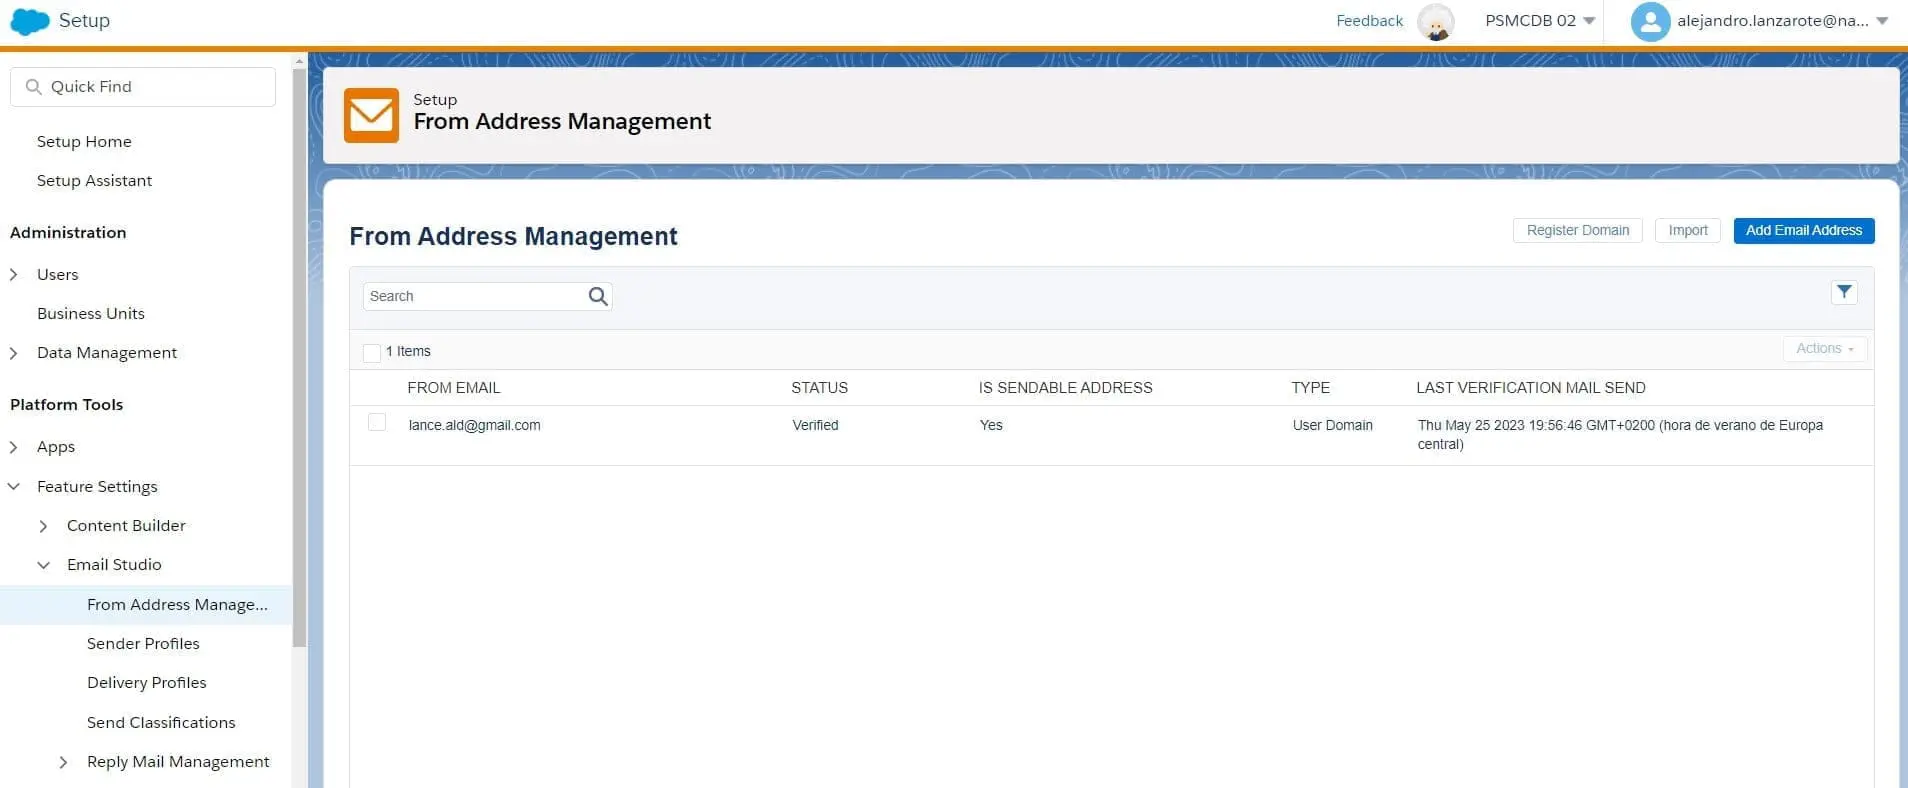Click the Feedback link
Viewport: 1908px width, 788px height.
click(x=1369, y=21)
